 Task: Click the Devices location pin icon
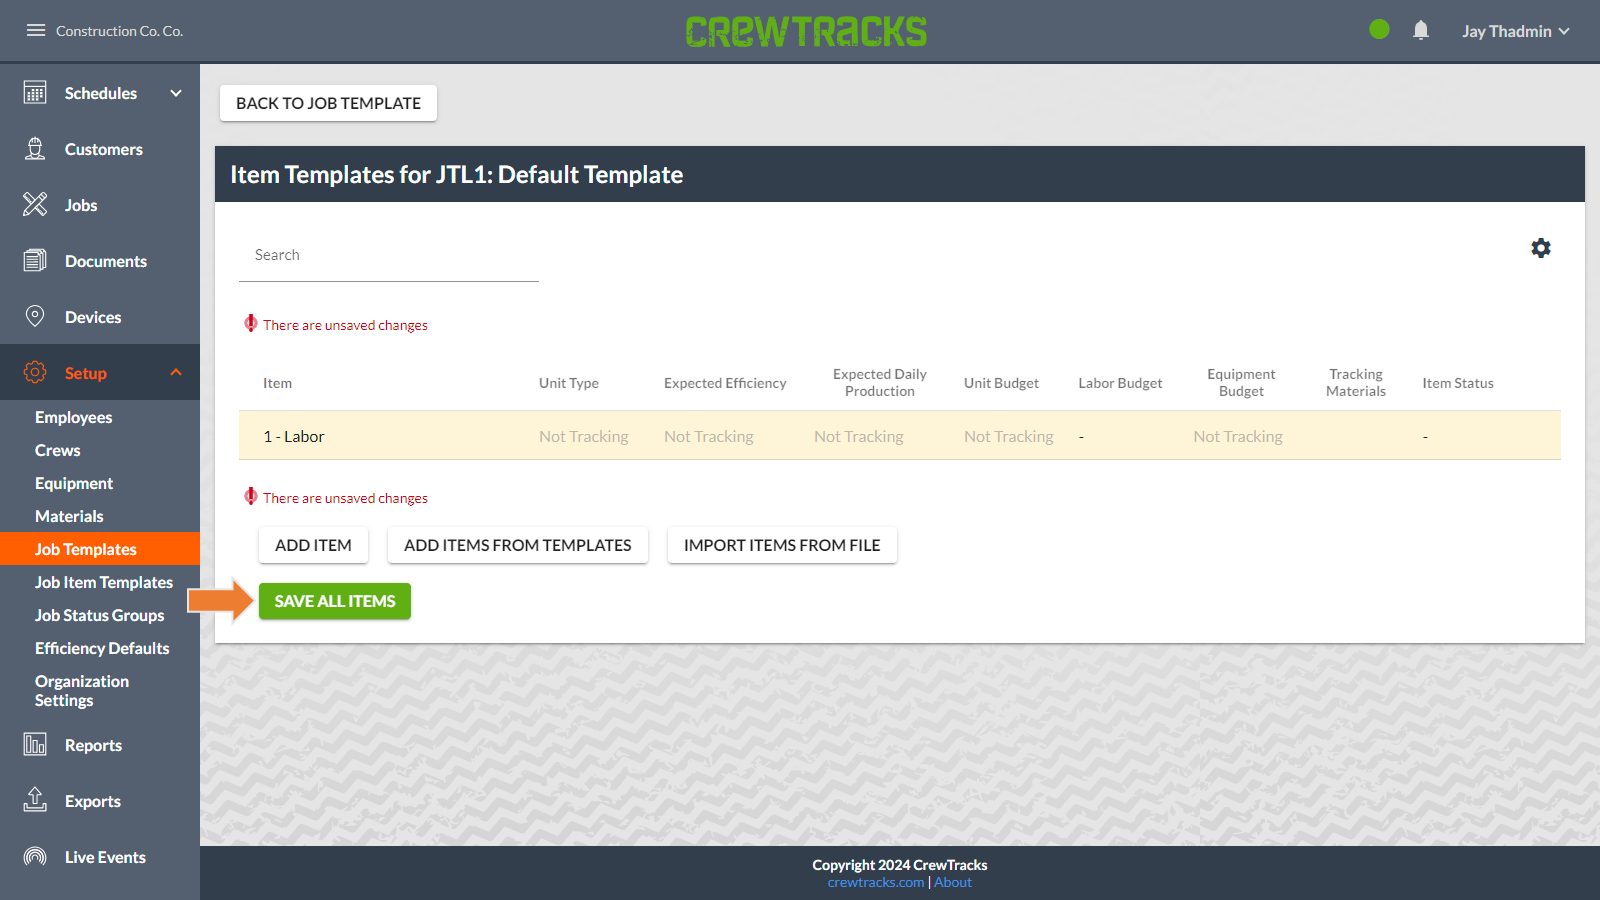[x=35, y=317]
